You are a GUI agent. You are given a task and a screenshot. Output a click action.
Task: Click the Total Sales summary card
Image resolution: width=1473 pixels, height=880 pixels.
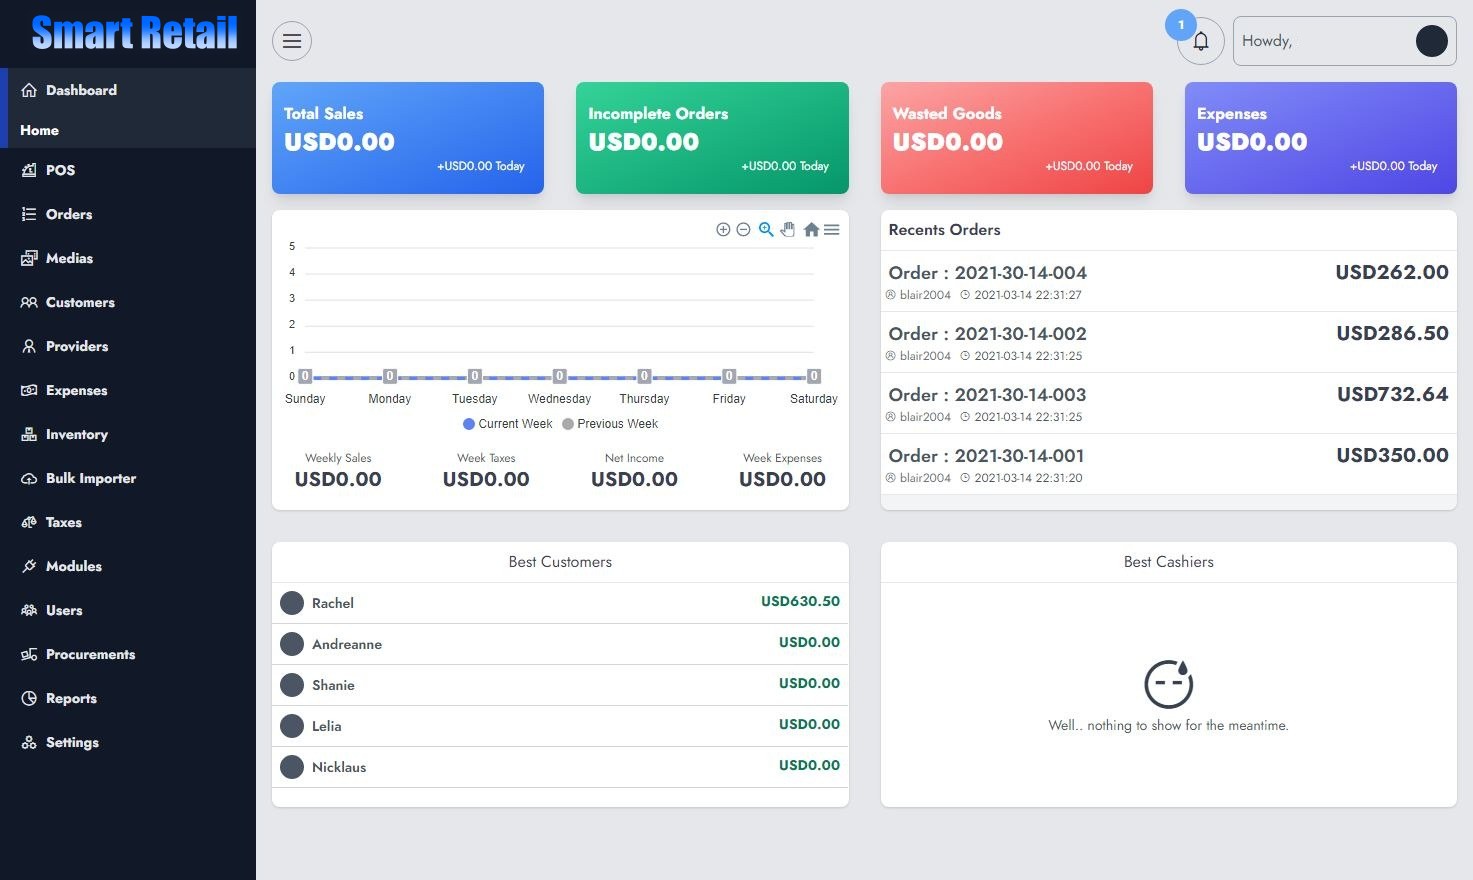[408, 138]
